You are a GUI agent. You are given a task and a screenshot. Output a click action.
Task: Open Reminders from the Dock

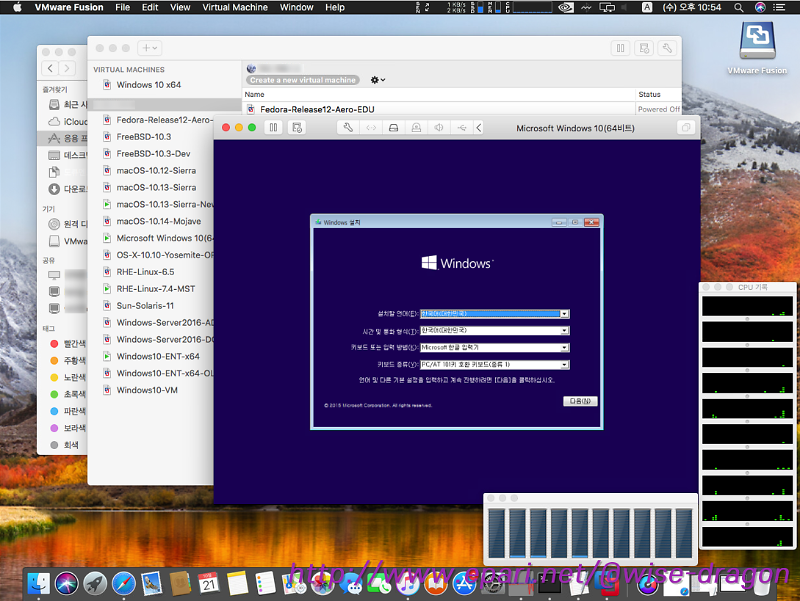tap(265, 584)
